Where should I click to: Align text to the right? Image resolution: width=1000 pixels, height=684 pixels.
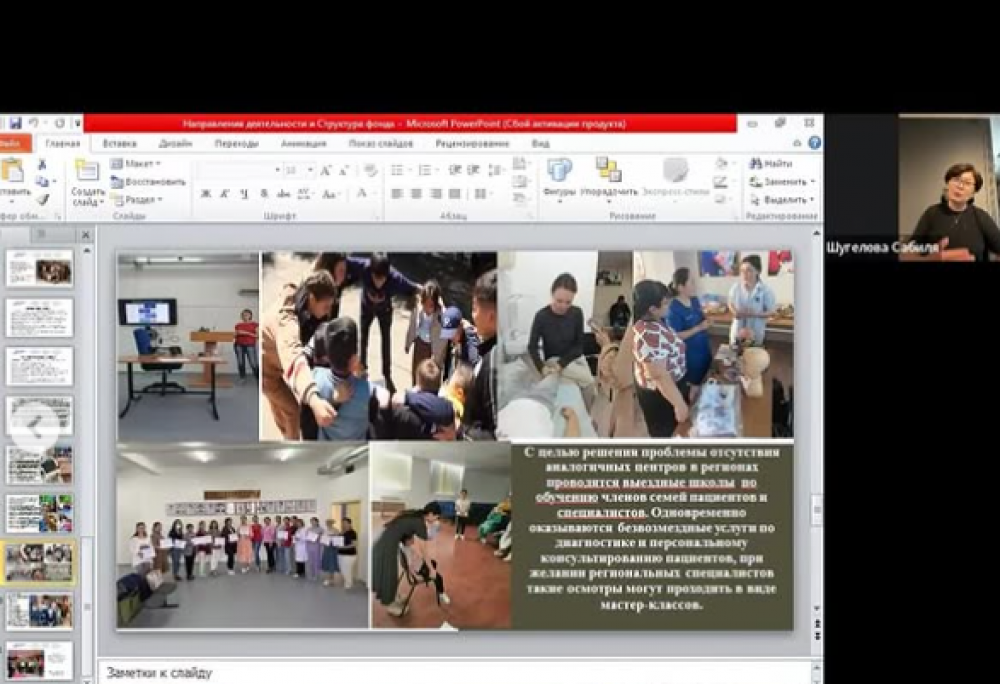pos(436,193)
